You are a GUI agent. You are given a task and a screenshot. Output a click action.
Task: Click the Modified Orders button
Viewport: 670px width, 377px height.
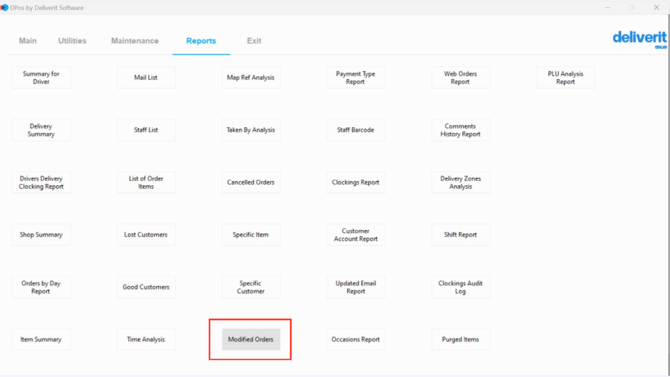251,339
